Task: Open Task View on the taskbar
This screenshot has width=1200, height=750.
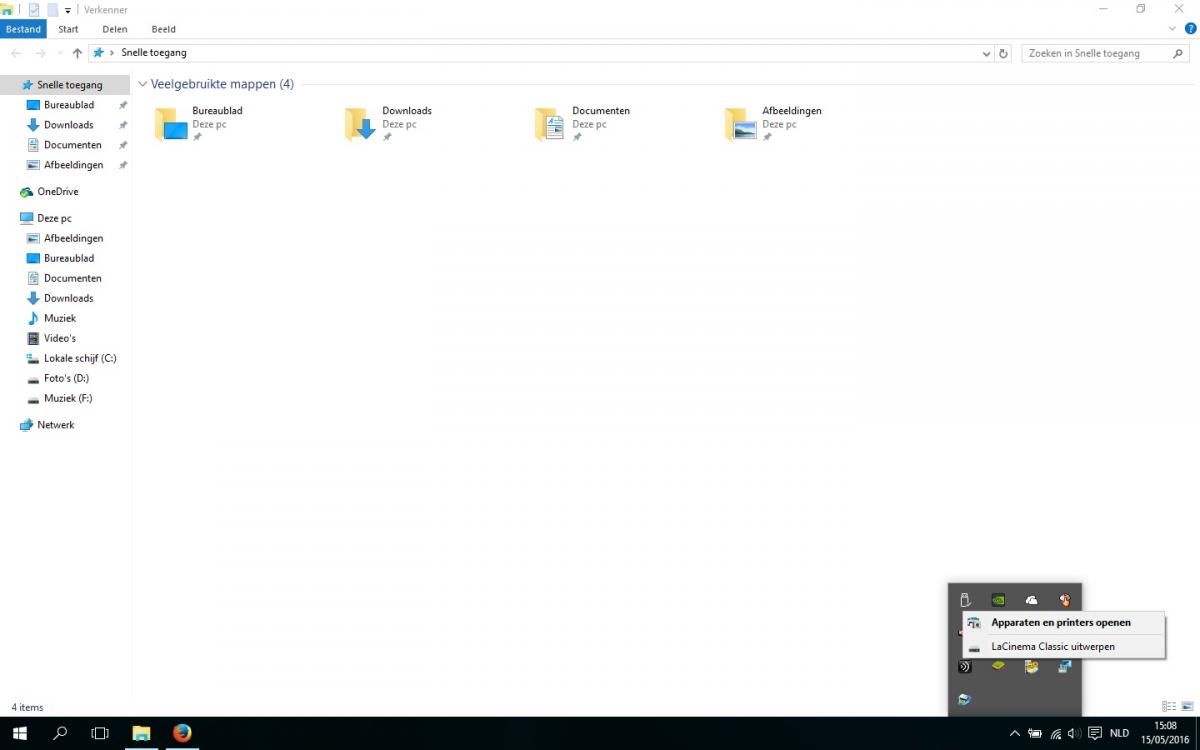Action: point(100,733)
